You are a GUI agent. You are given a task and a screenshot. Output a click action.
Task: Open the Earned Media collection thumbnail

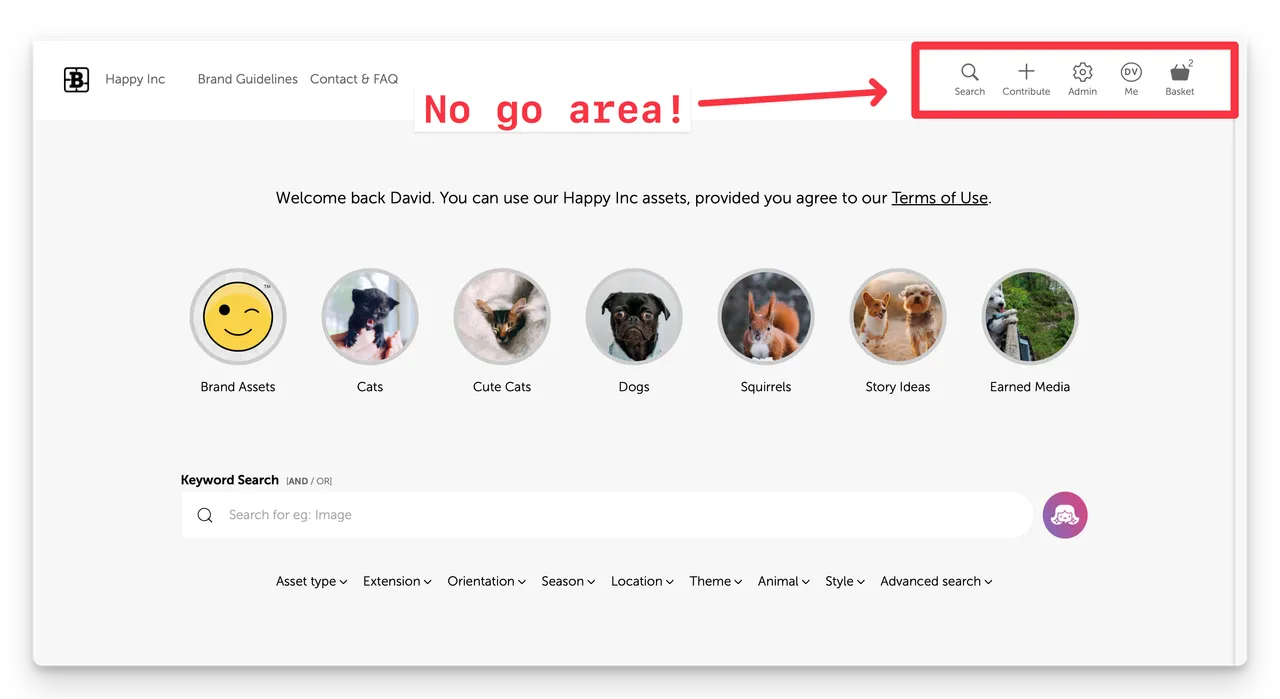tap(1030, 316)
